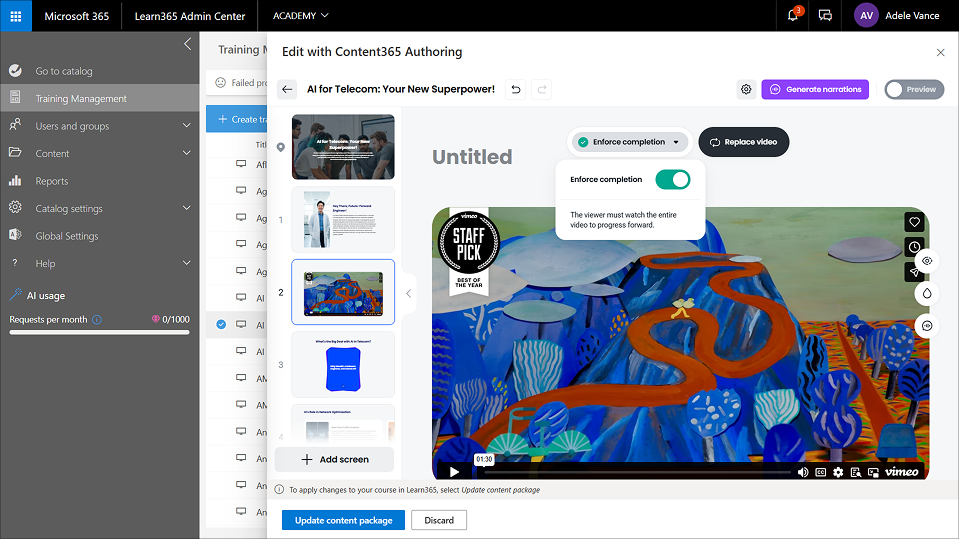Image resolution: width=959 pixels, height=539 pixels.
Task: Like the video with the heart icon
Action: [x=914, y=222]
